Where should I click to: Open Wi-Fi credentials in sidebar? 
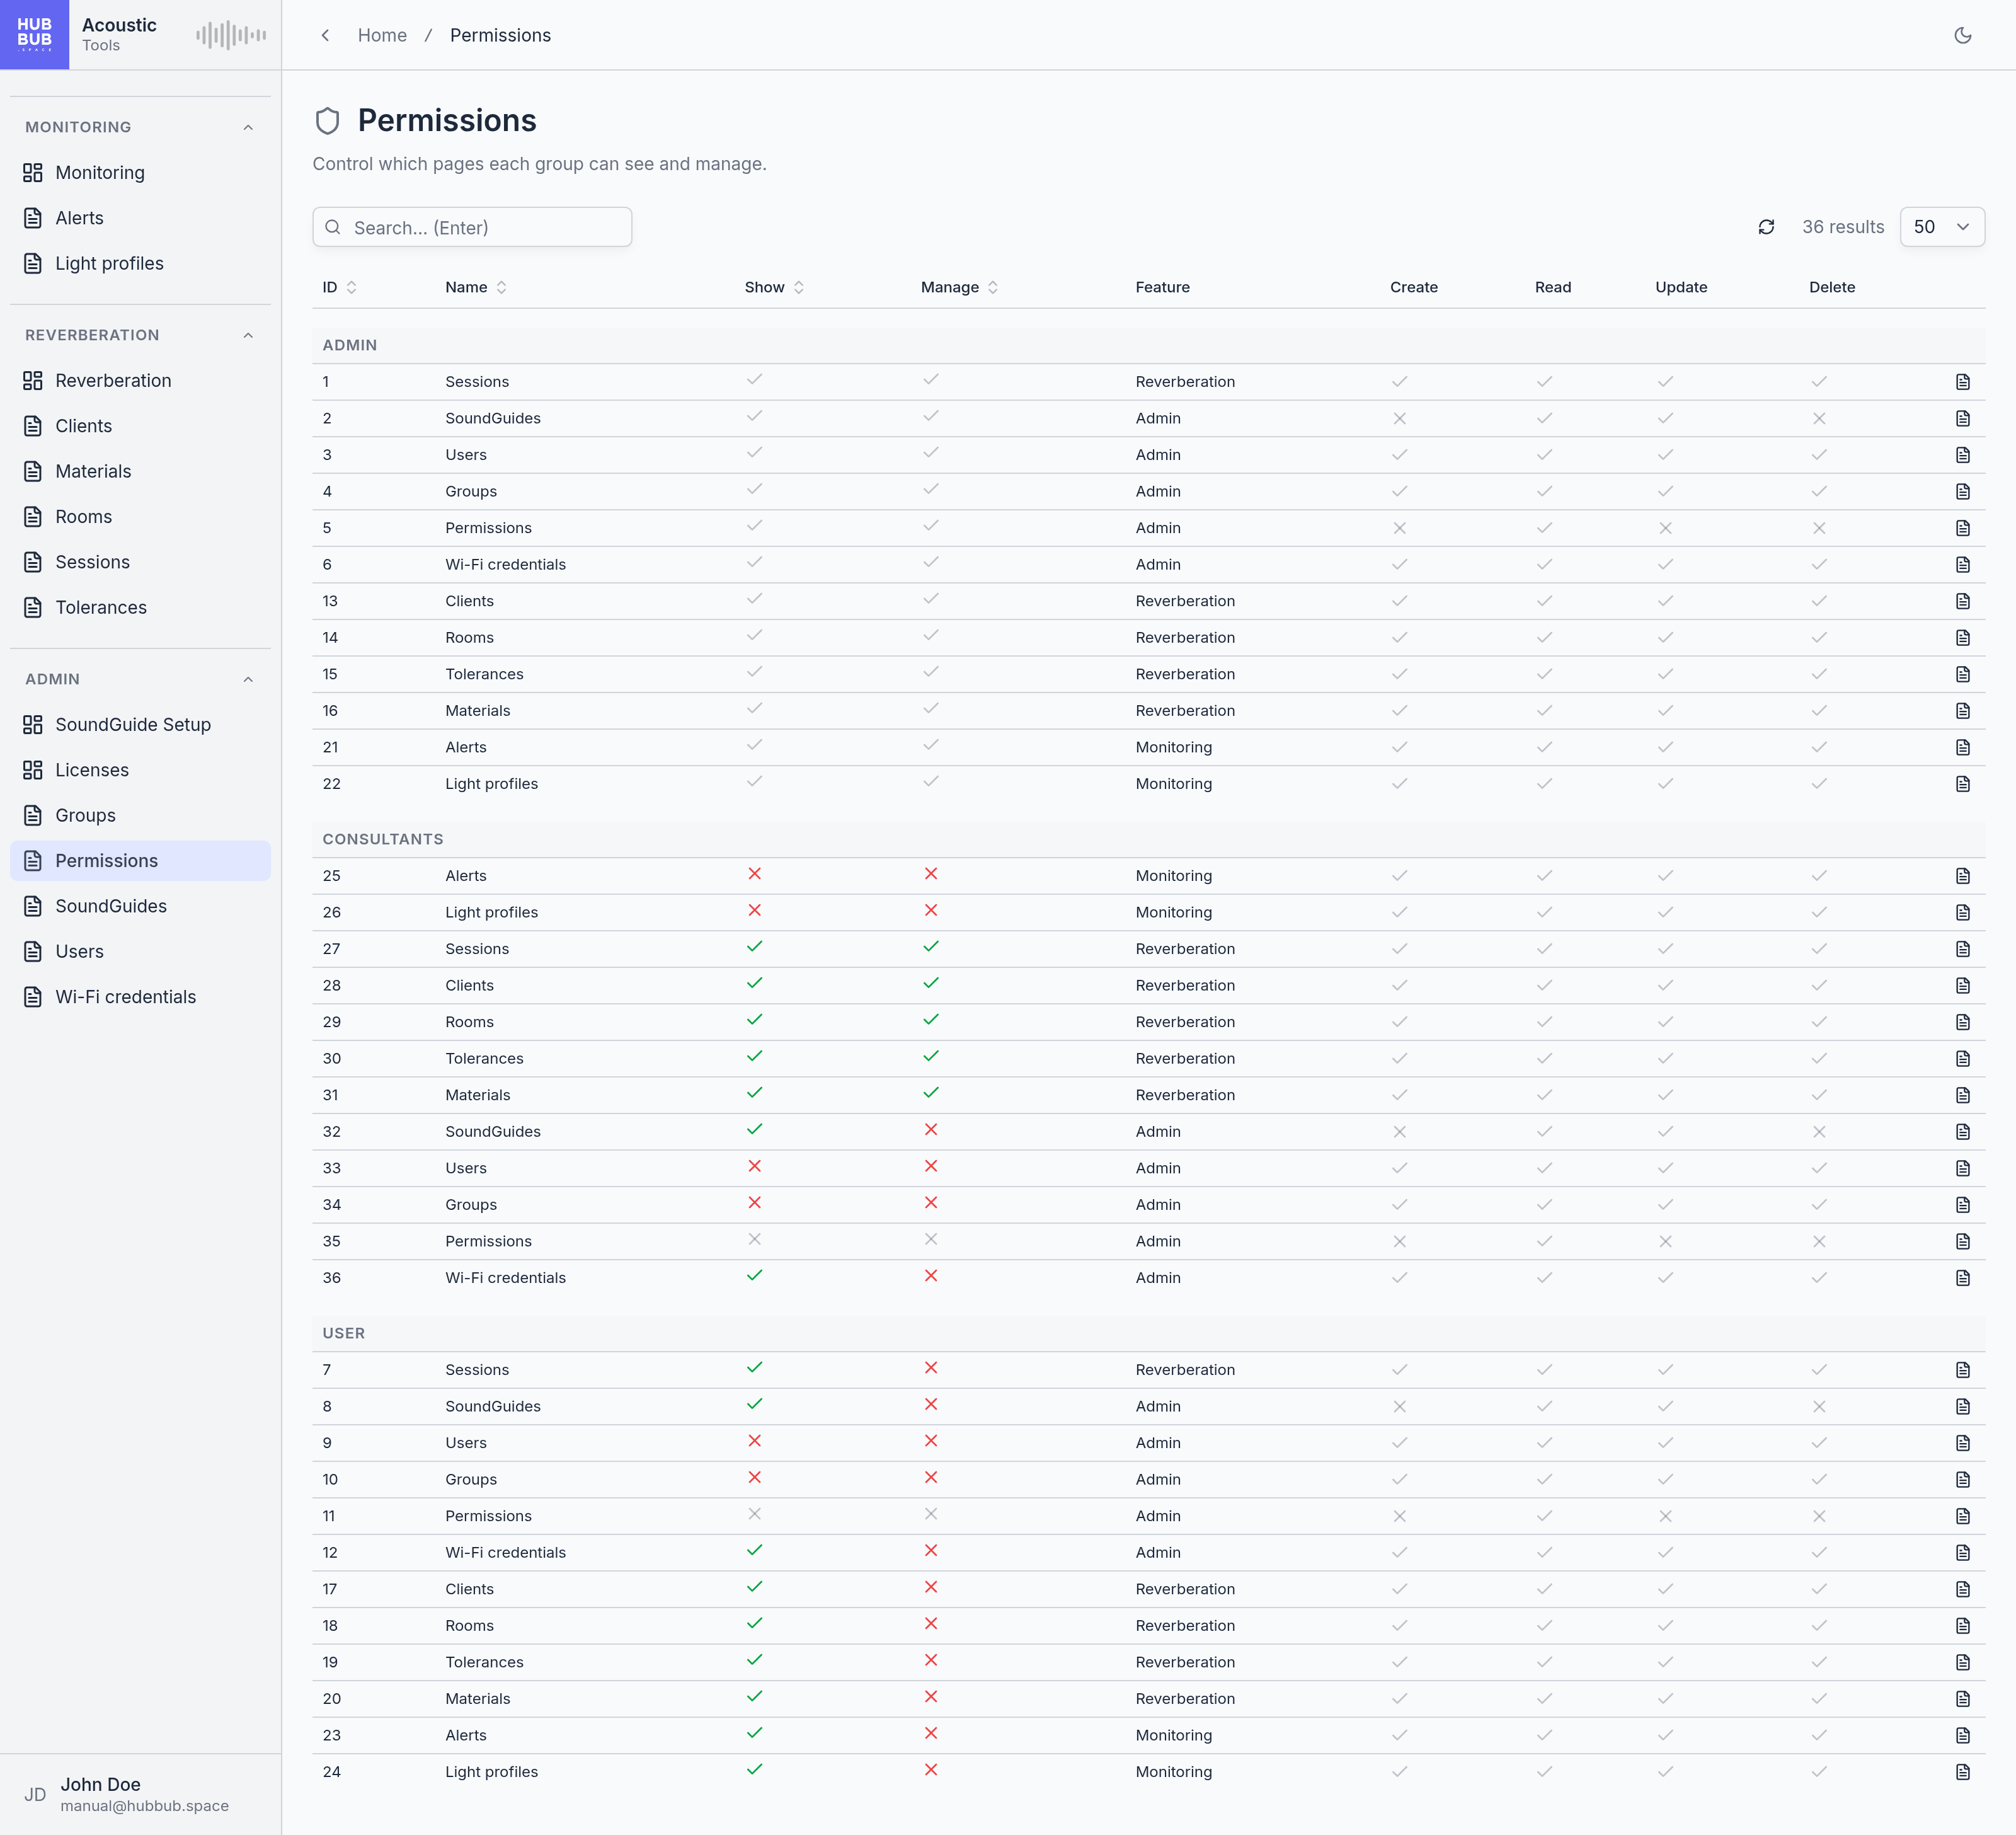[140, 997]
